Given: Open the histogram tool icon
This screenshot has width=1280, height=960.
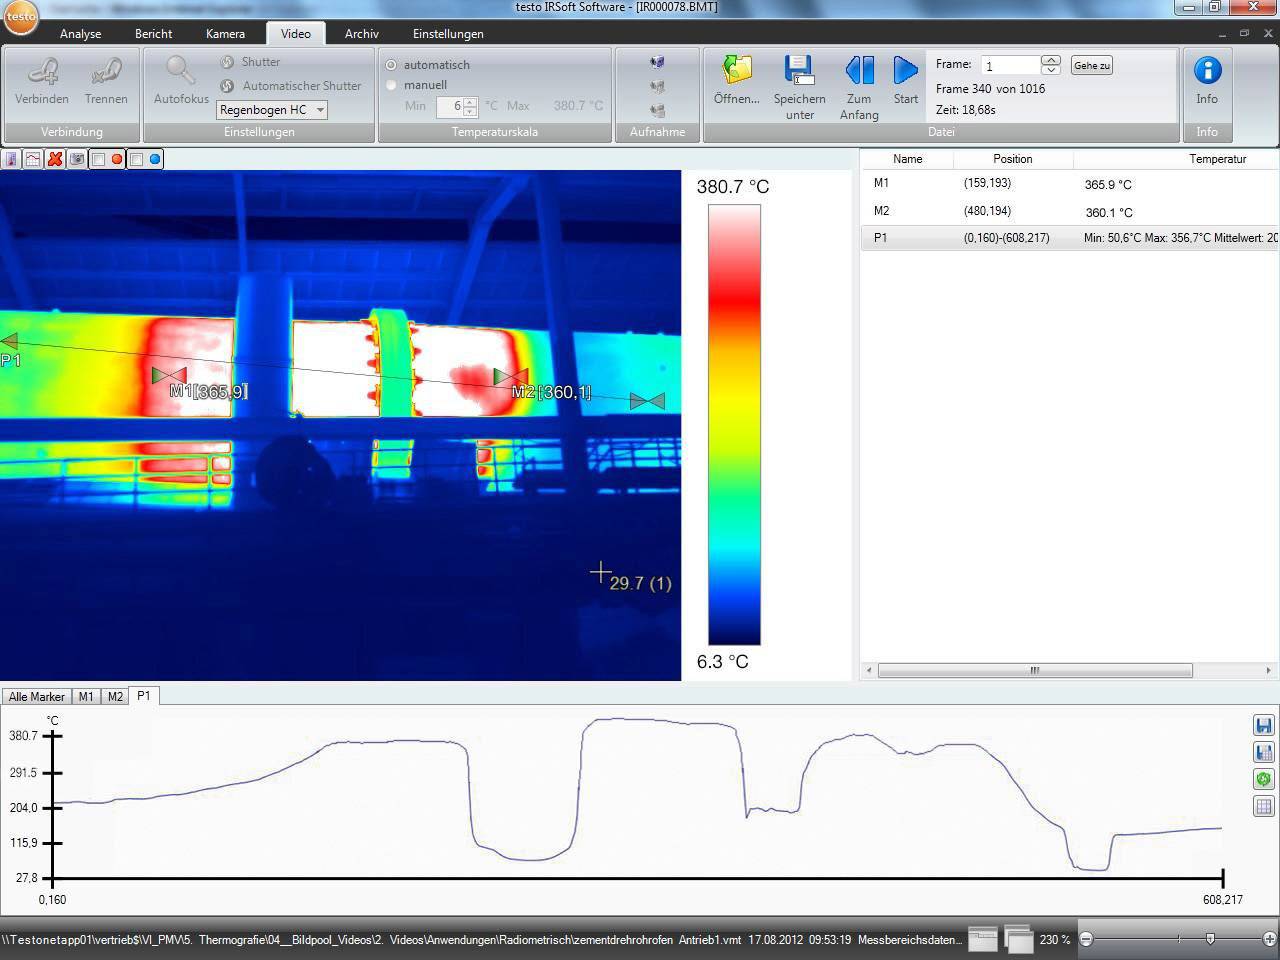Looking at the screenshot, I should (x=33, y=159).
